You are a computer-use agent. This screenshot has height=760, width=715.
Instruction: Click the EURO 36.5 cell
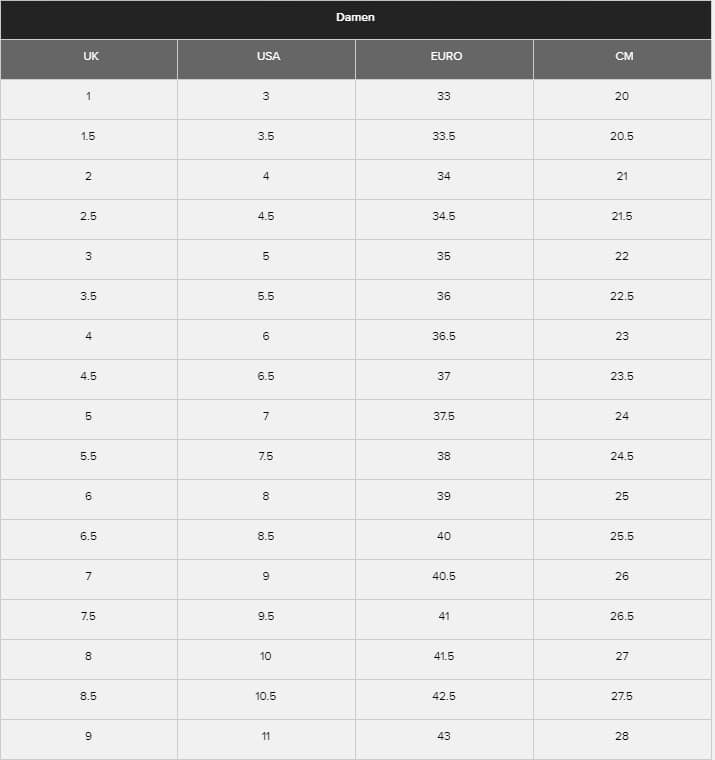point(444,336)
